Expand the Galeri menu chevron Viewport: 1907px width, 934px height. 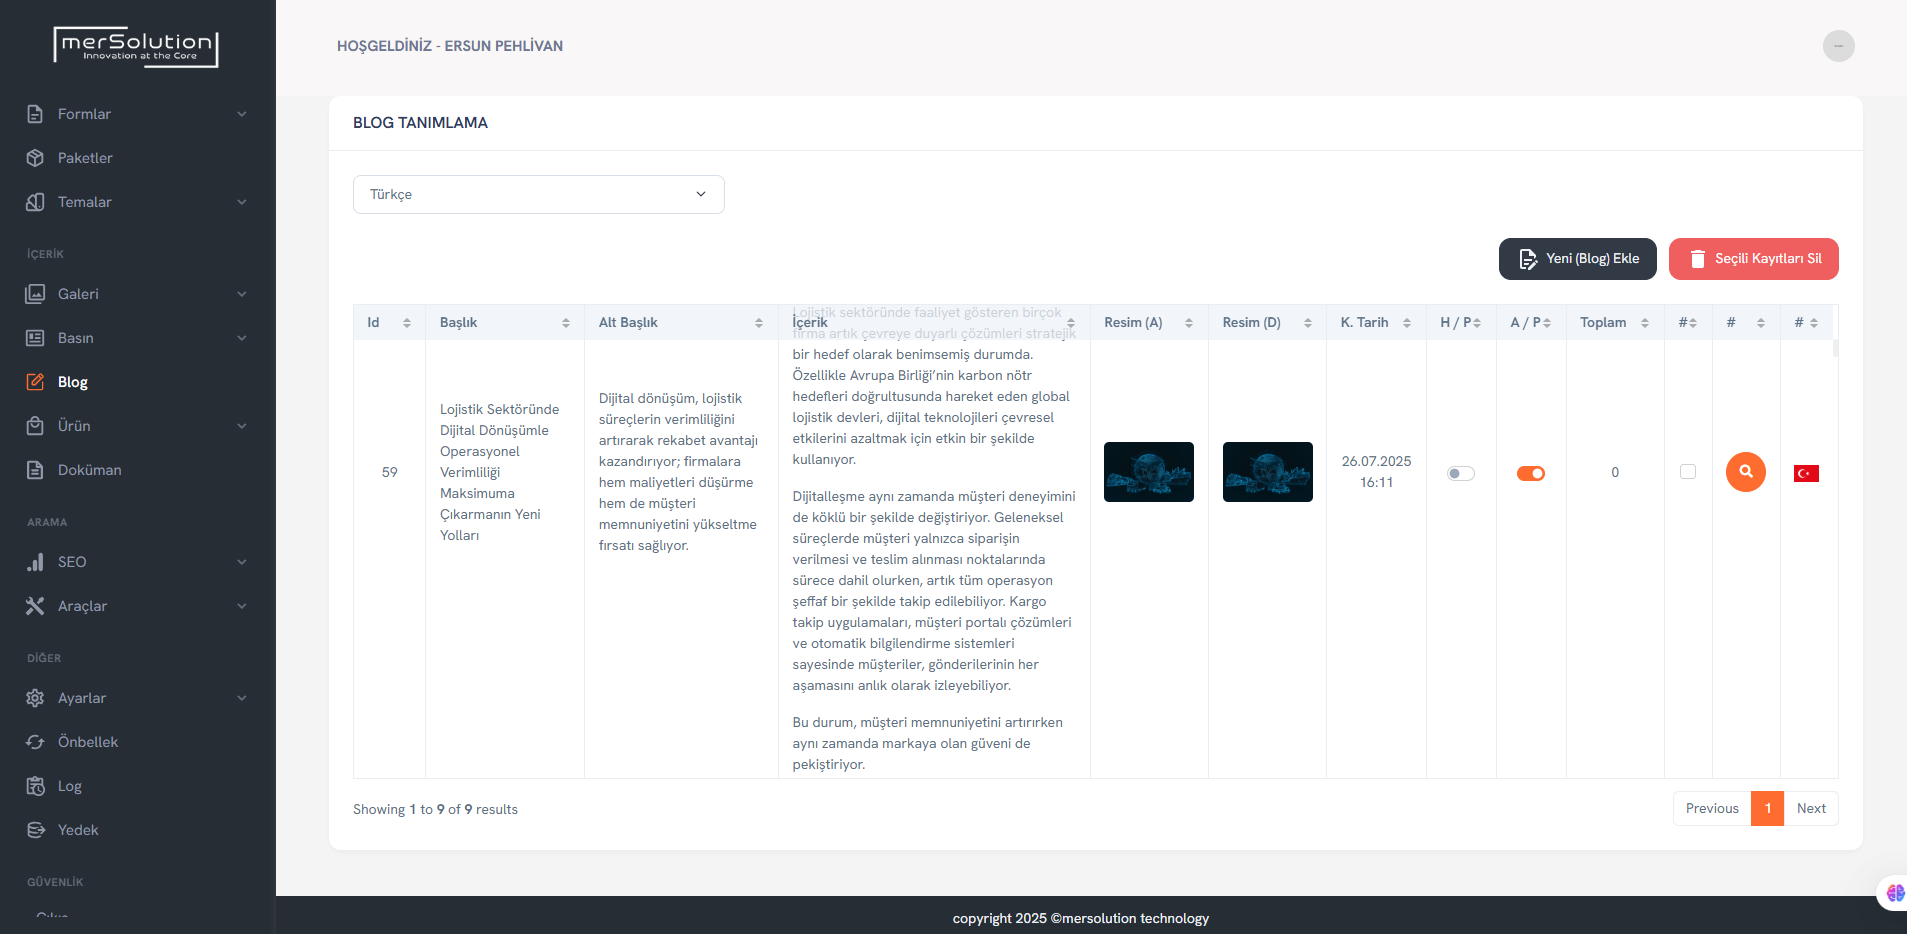point(242,294)
